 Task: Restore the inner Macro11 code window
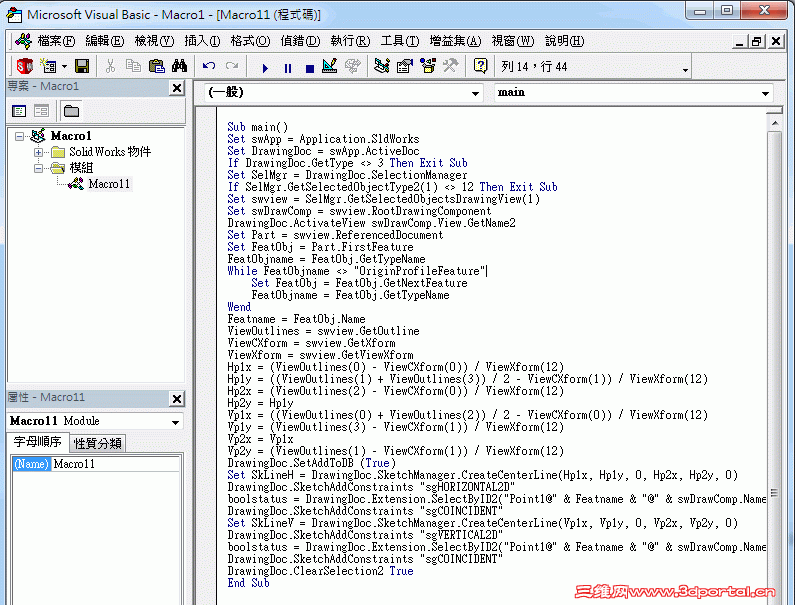point(757,41)
